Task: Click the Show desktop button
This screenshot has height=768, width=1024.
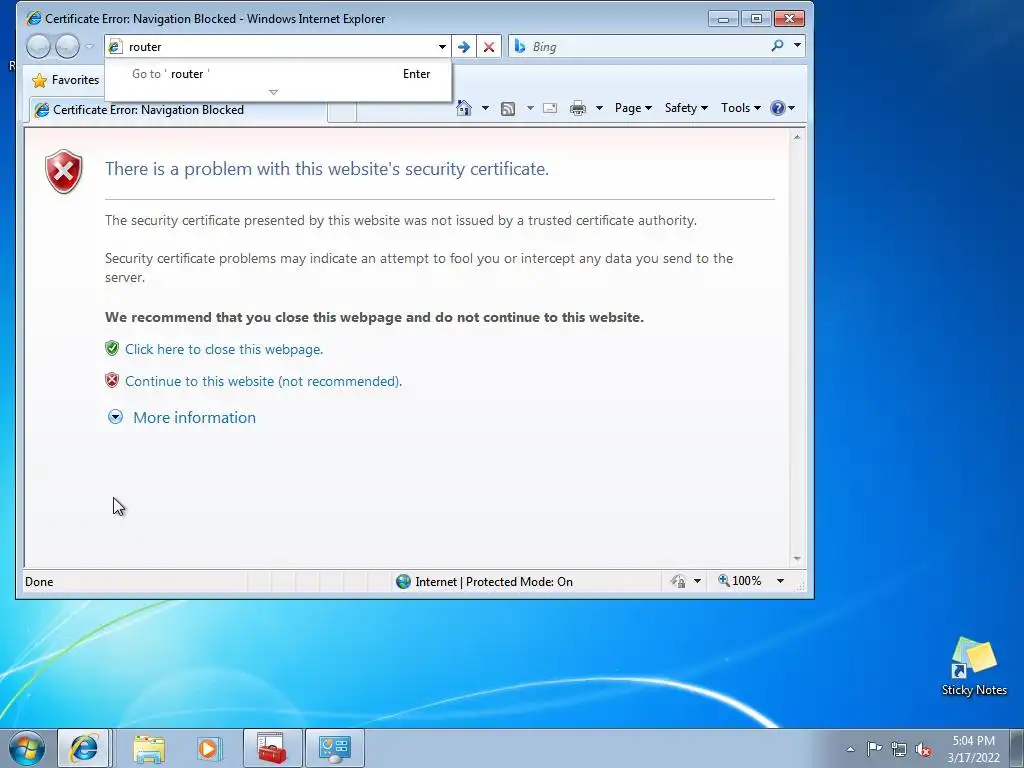Action: point(1017,748)
